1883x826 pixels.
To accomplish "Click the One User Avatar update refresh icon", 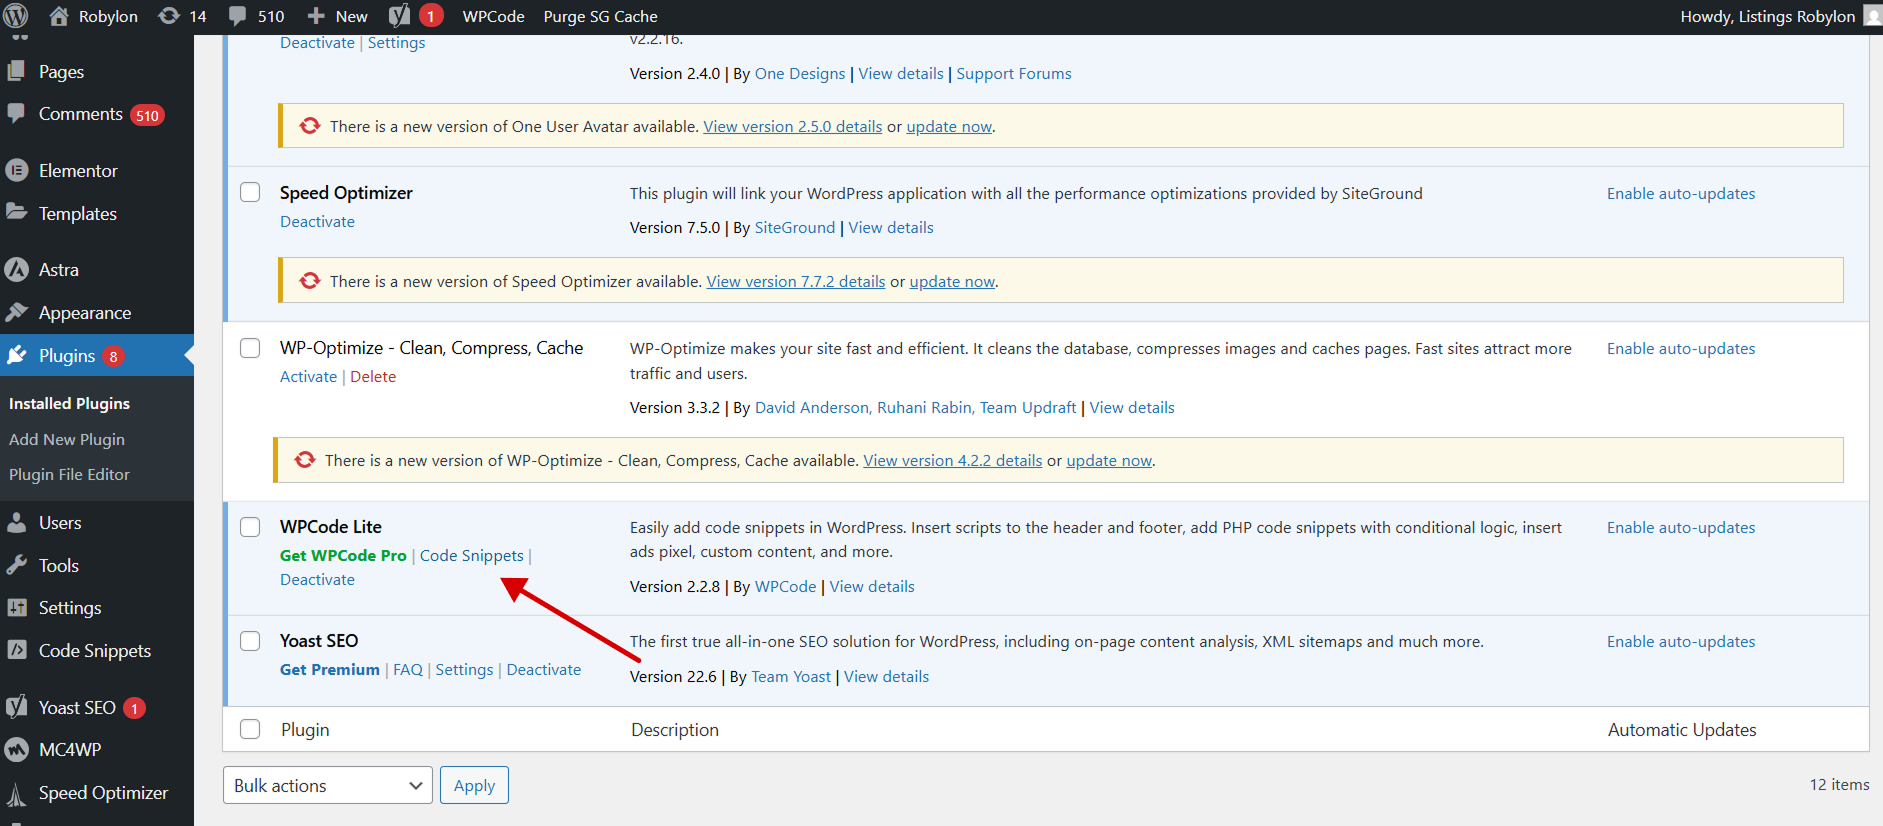I will click(310, 126).
